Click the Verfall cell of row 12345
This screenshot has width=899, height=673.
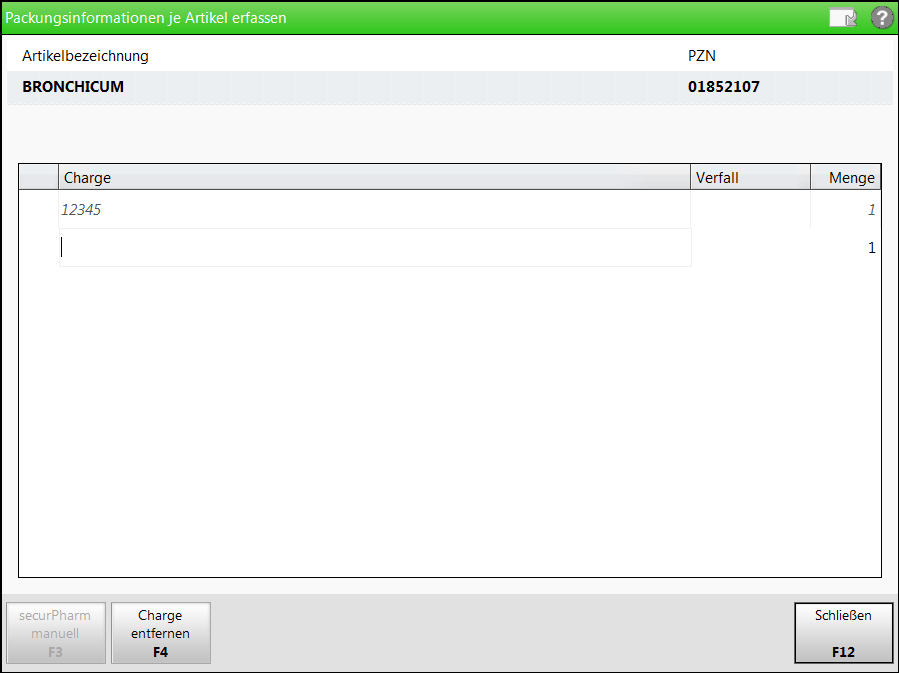[x=751, y=209]
